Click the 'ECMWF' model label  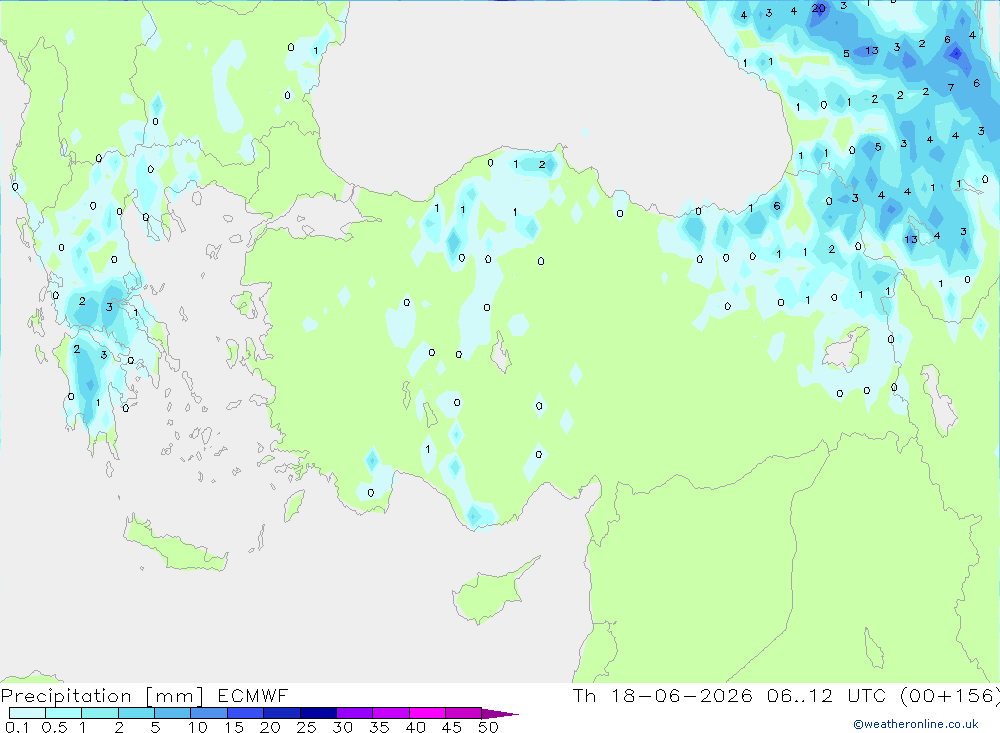point(253,695)
